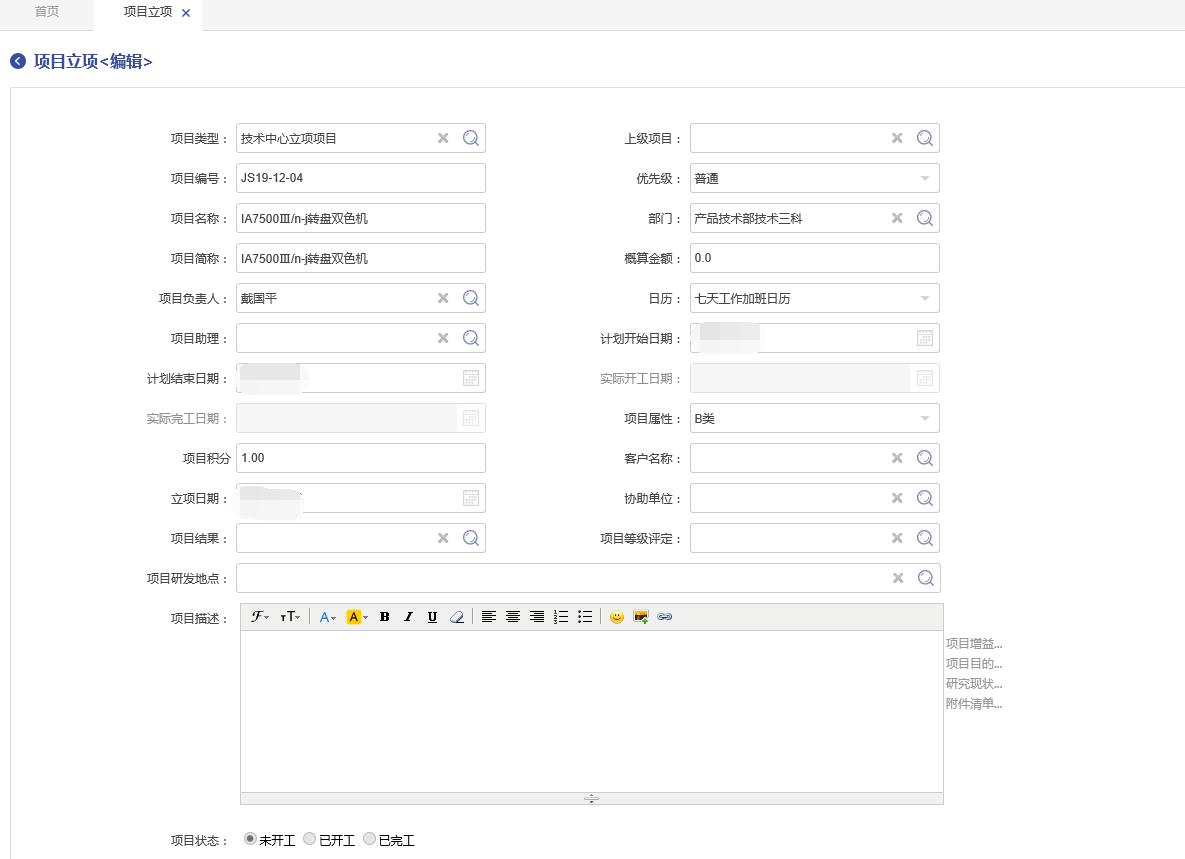Click the back arrow beside 项目立项<编辑>
1185x859 pixels.
coord(18,62)
